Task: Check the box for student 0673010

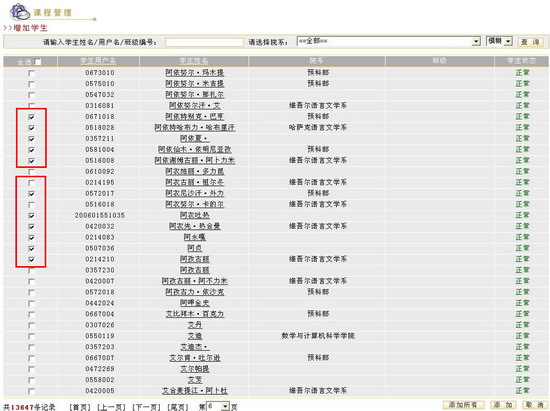Action: (32, 73)
